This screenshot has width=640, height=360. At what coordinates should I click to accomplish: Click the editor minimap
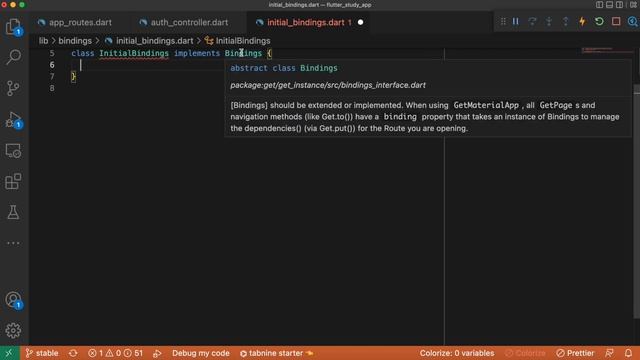point(607,51)
